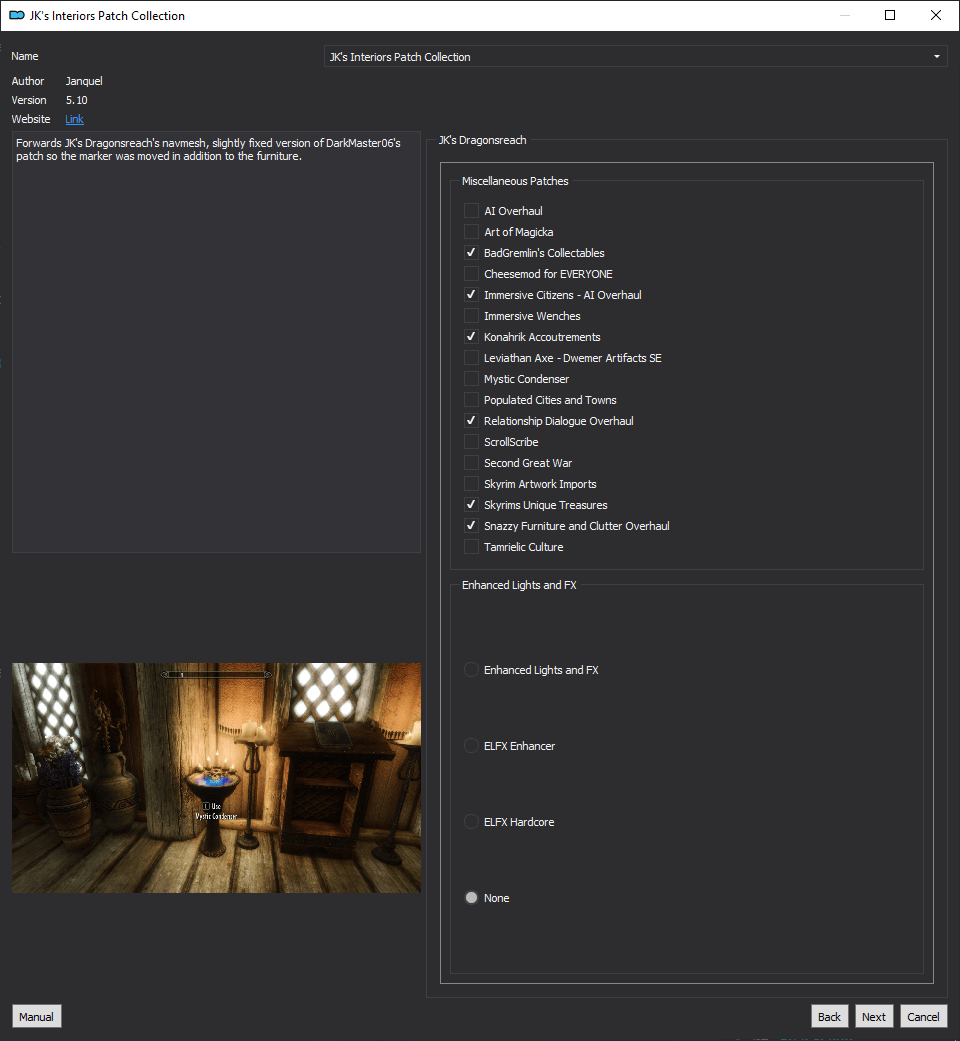The image size is (960, 1041).
Task: Tick Cheesemod for EVERYONE checkbox
Action: coord(471,274)
